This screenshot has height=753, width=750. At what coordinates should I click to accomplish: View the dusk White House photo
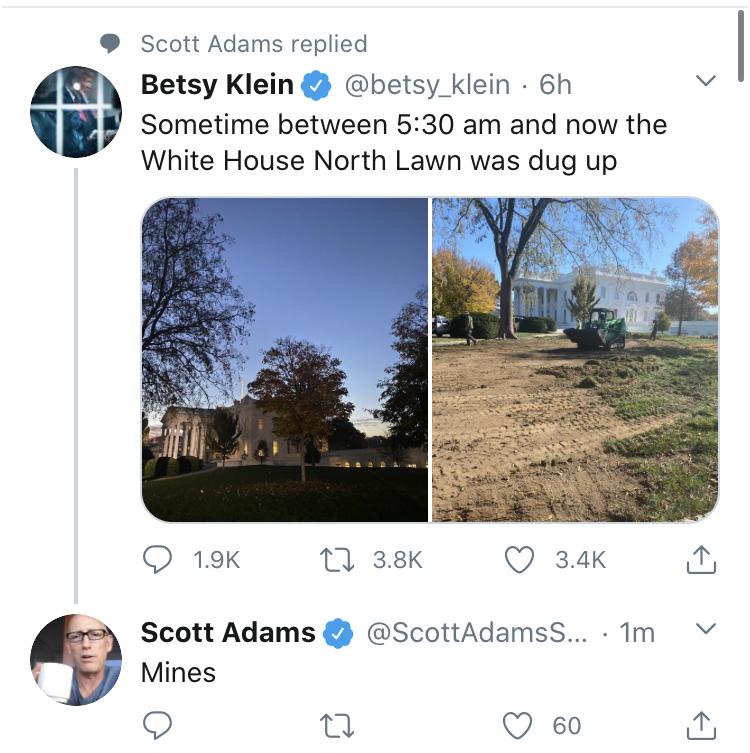pos(285,359)
